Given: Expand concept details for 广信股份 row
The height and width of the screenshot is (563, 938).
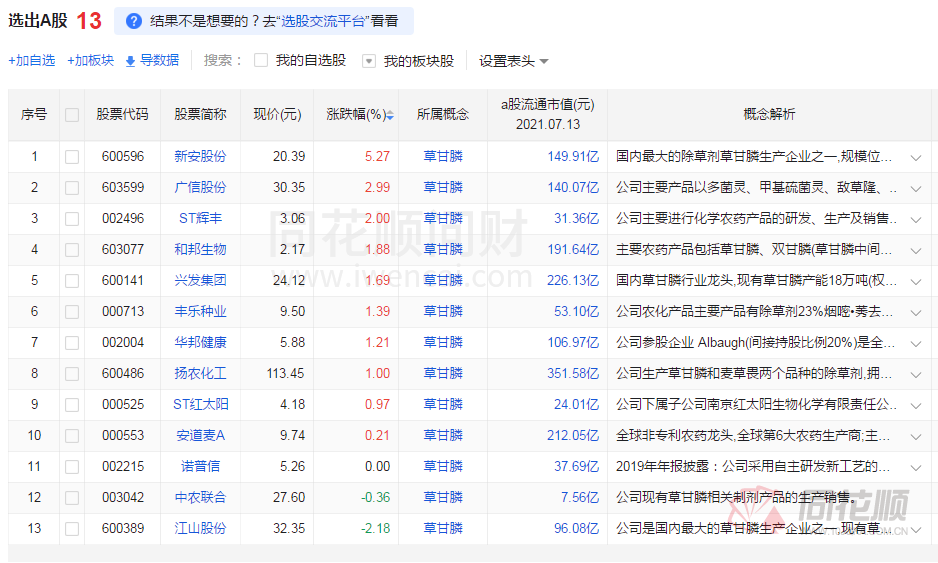Looking at the screenshot, I should pyautogui.click(x=916, y=189).
